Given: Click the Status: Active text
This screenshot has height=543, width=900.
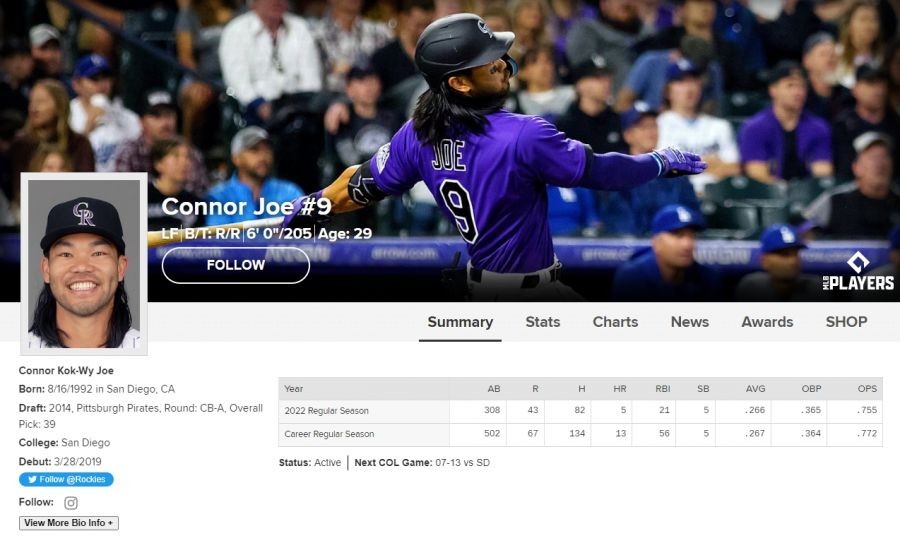Looking at the screenshot, I should click(310, 463).
